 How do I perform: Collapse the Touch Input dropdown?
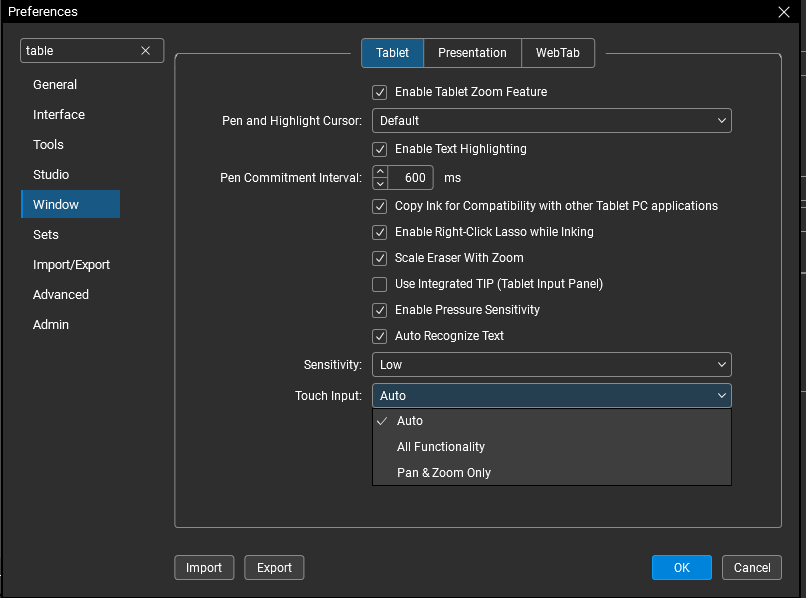click(552, 395)
